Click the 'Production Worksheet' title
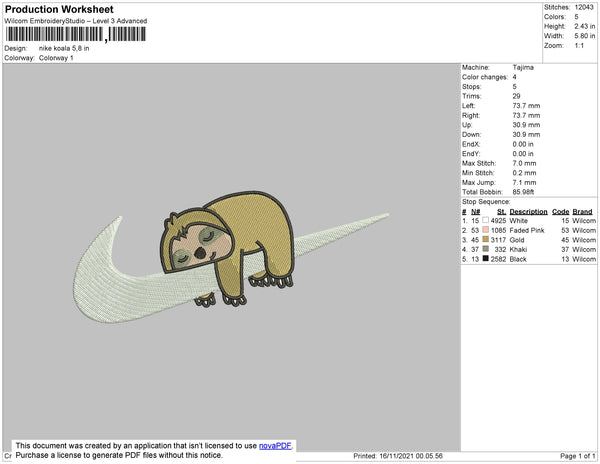600x464 pixels. (x=59, y=10)
